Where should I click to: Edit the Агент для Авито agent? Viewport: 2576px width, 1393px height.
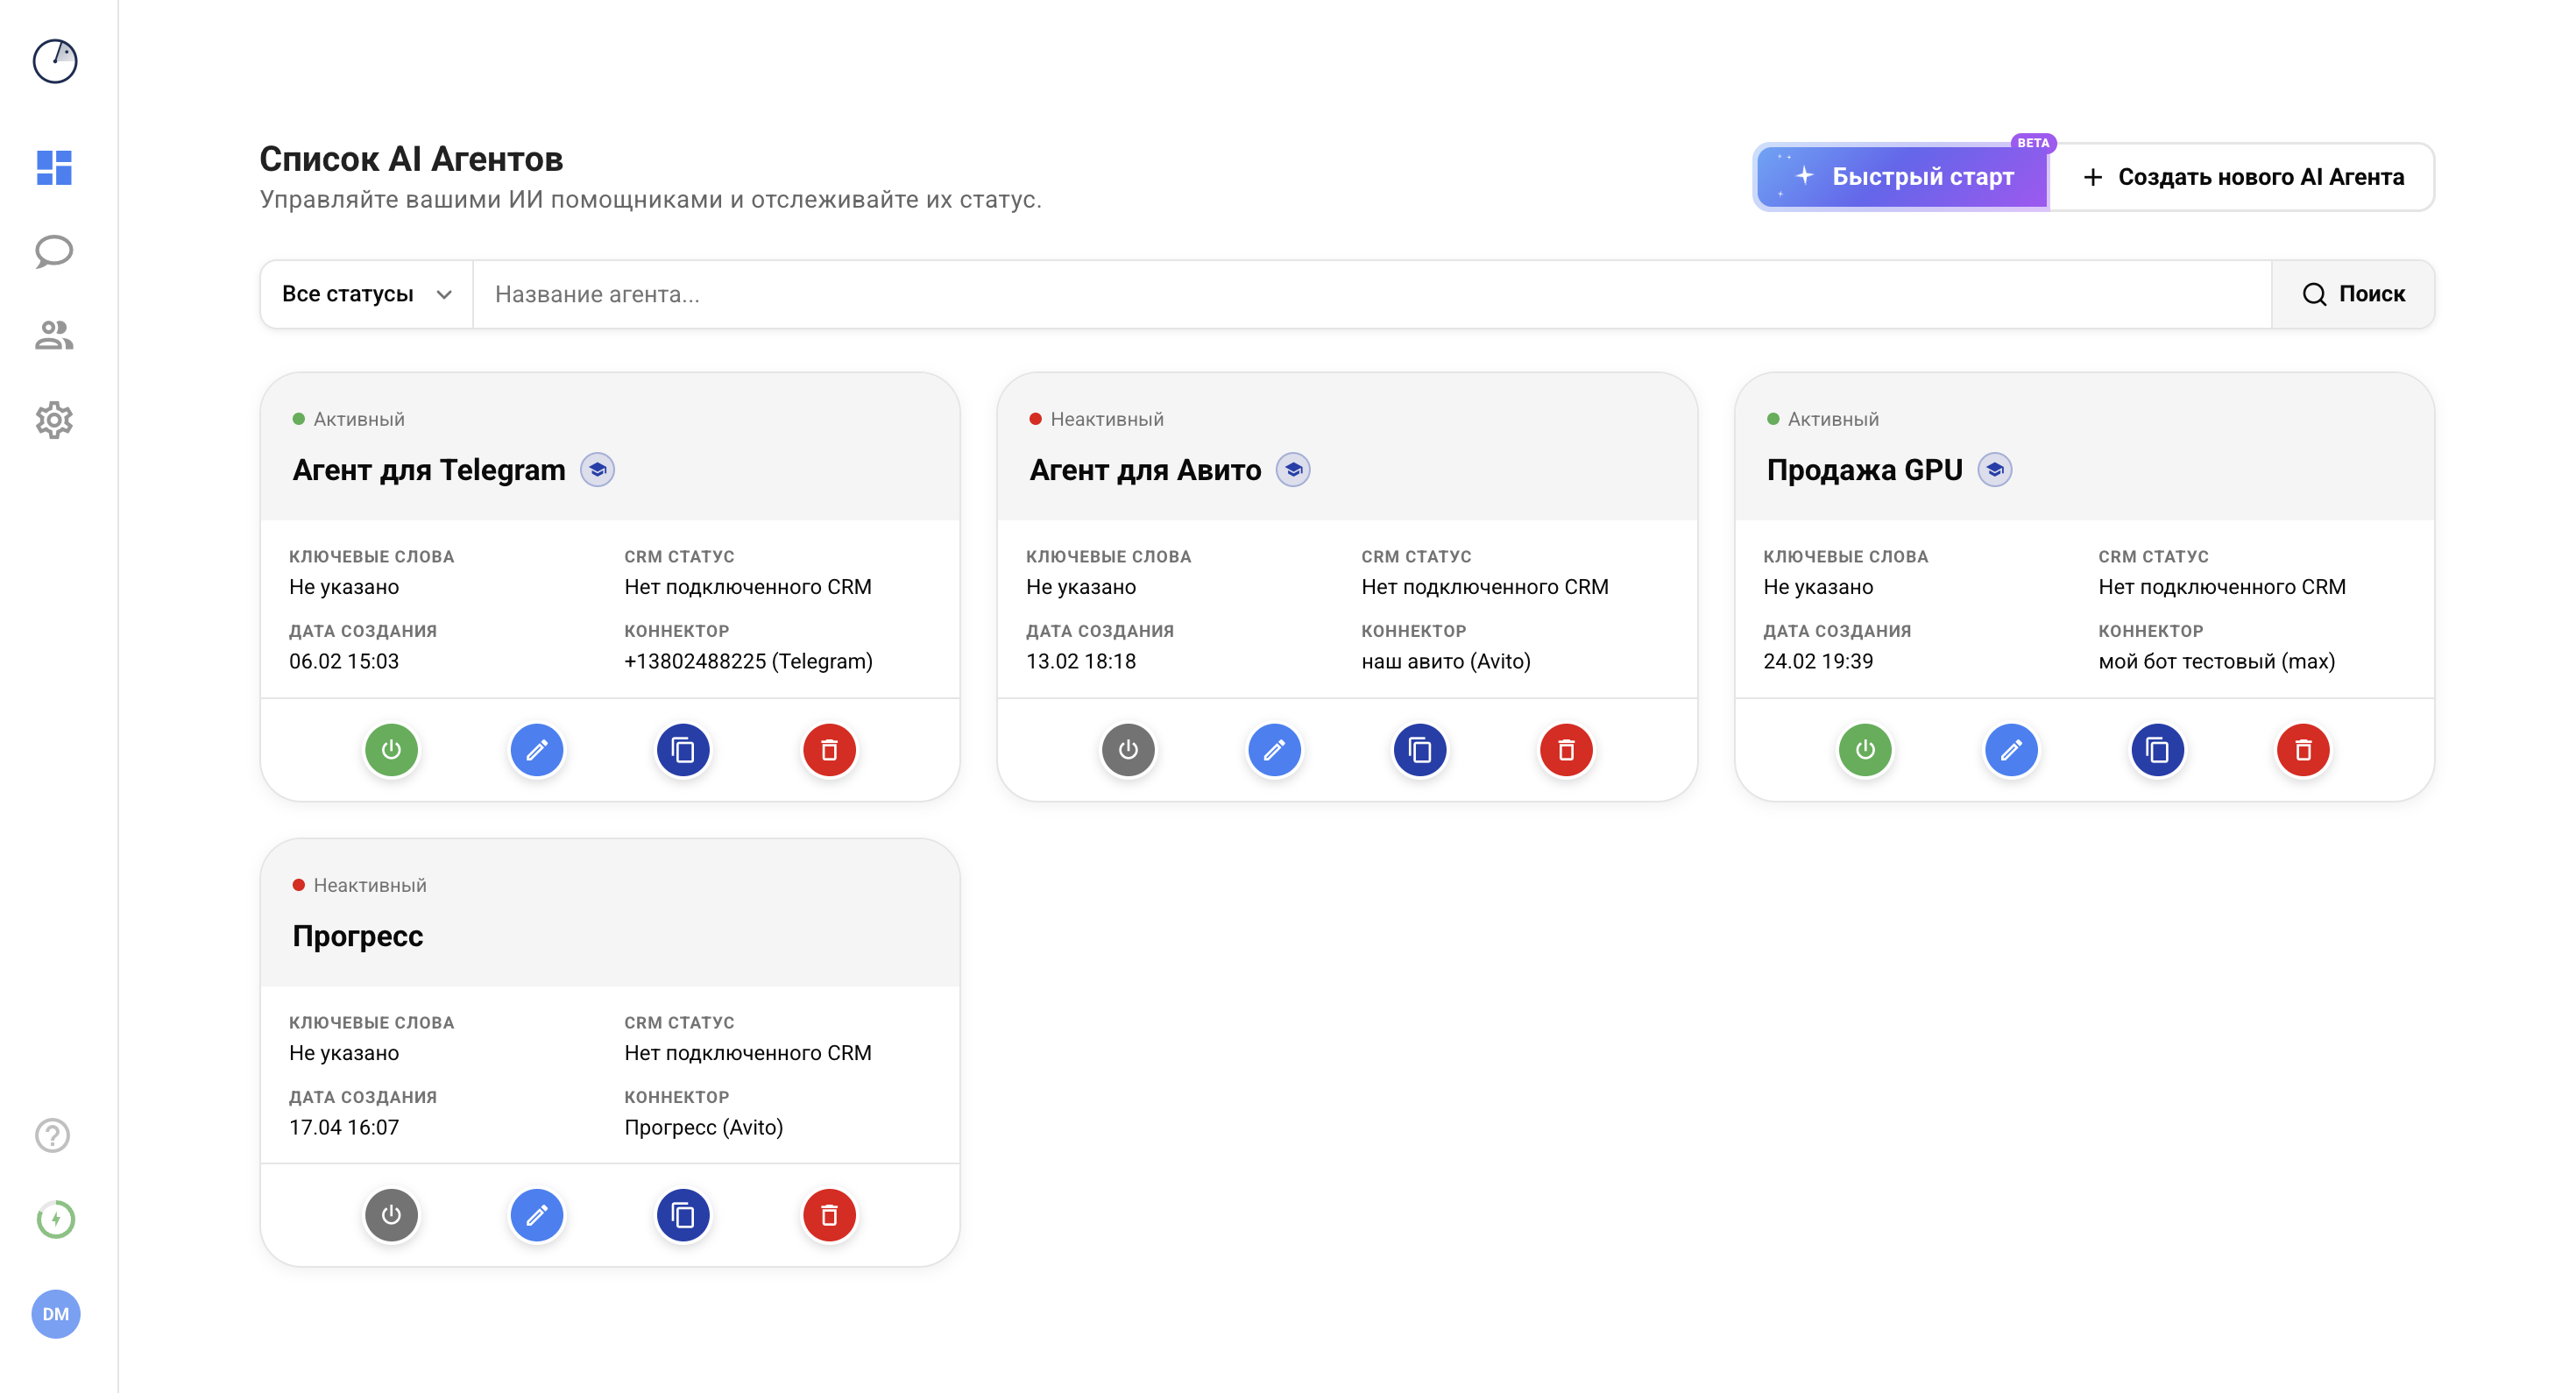pos(1274,749)
